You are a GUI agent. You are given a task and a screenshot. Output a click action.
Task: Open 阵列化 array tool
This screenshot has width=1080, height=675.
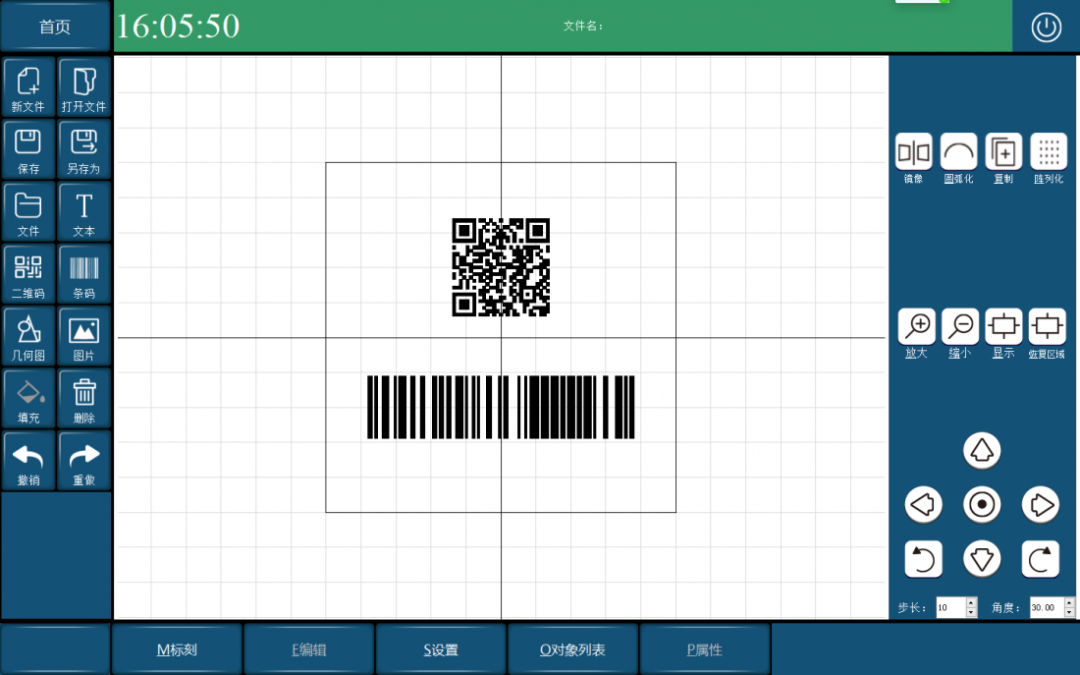pos(1048,152)
